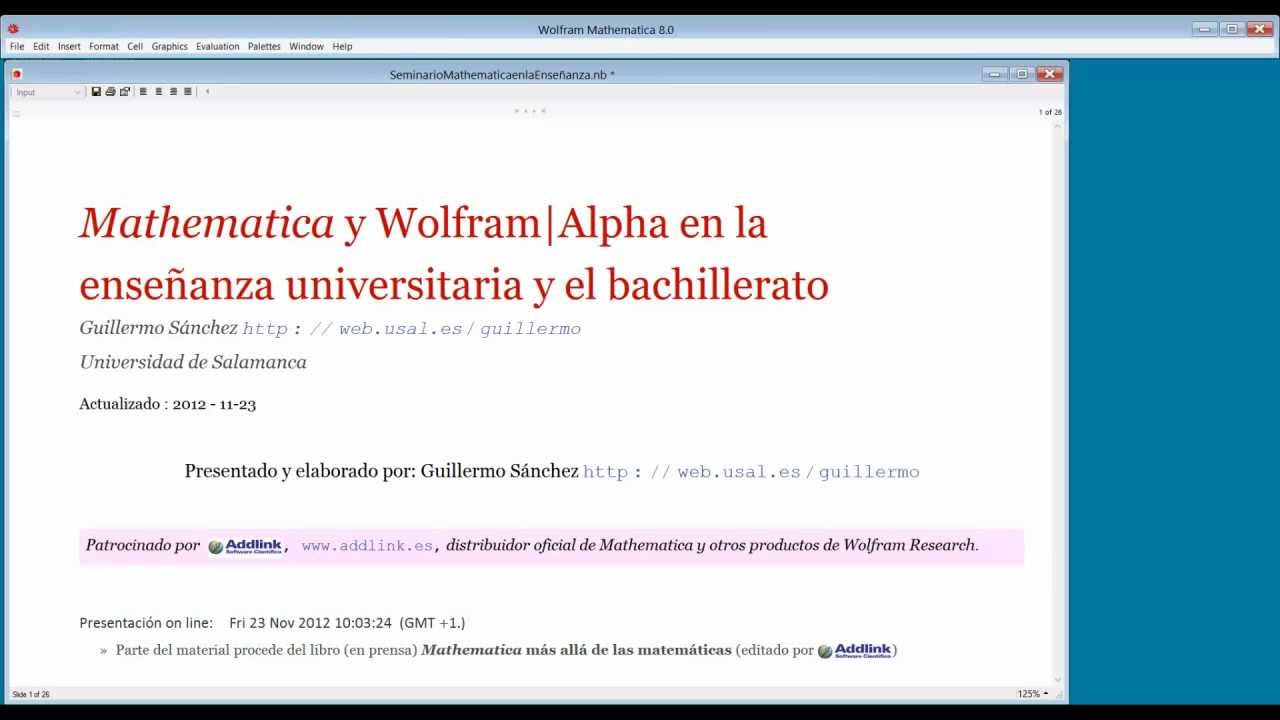Viewport: 1280px width, 720px height.
Task: Open the Palettes menu
Action: click(264, 46)
